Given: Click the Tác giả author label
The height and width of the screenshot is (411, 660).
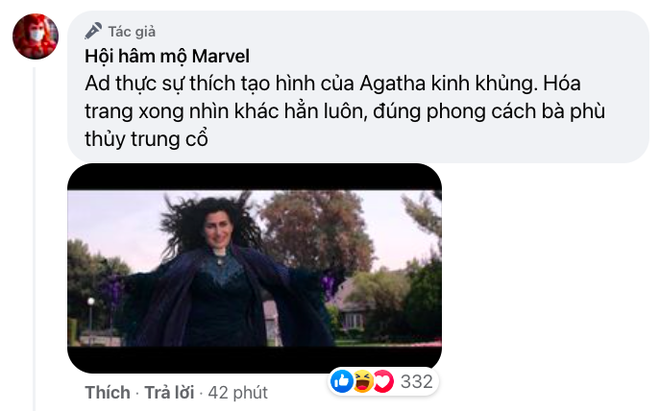Looking at the screenshot, I should [132, 32].
